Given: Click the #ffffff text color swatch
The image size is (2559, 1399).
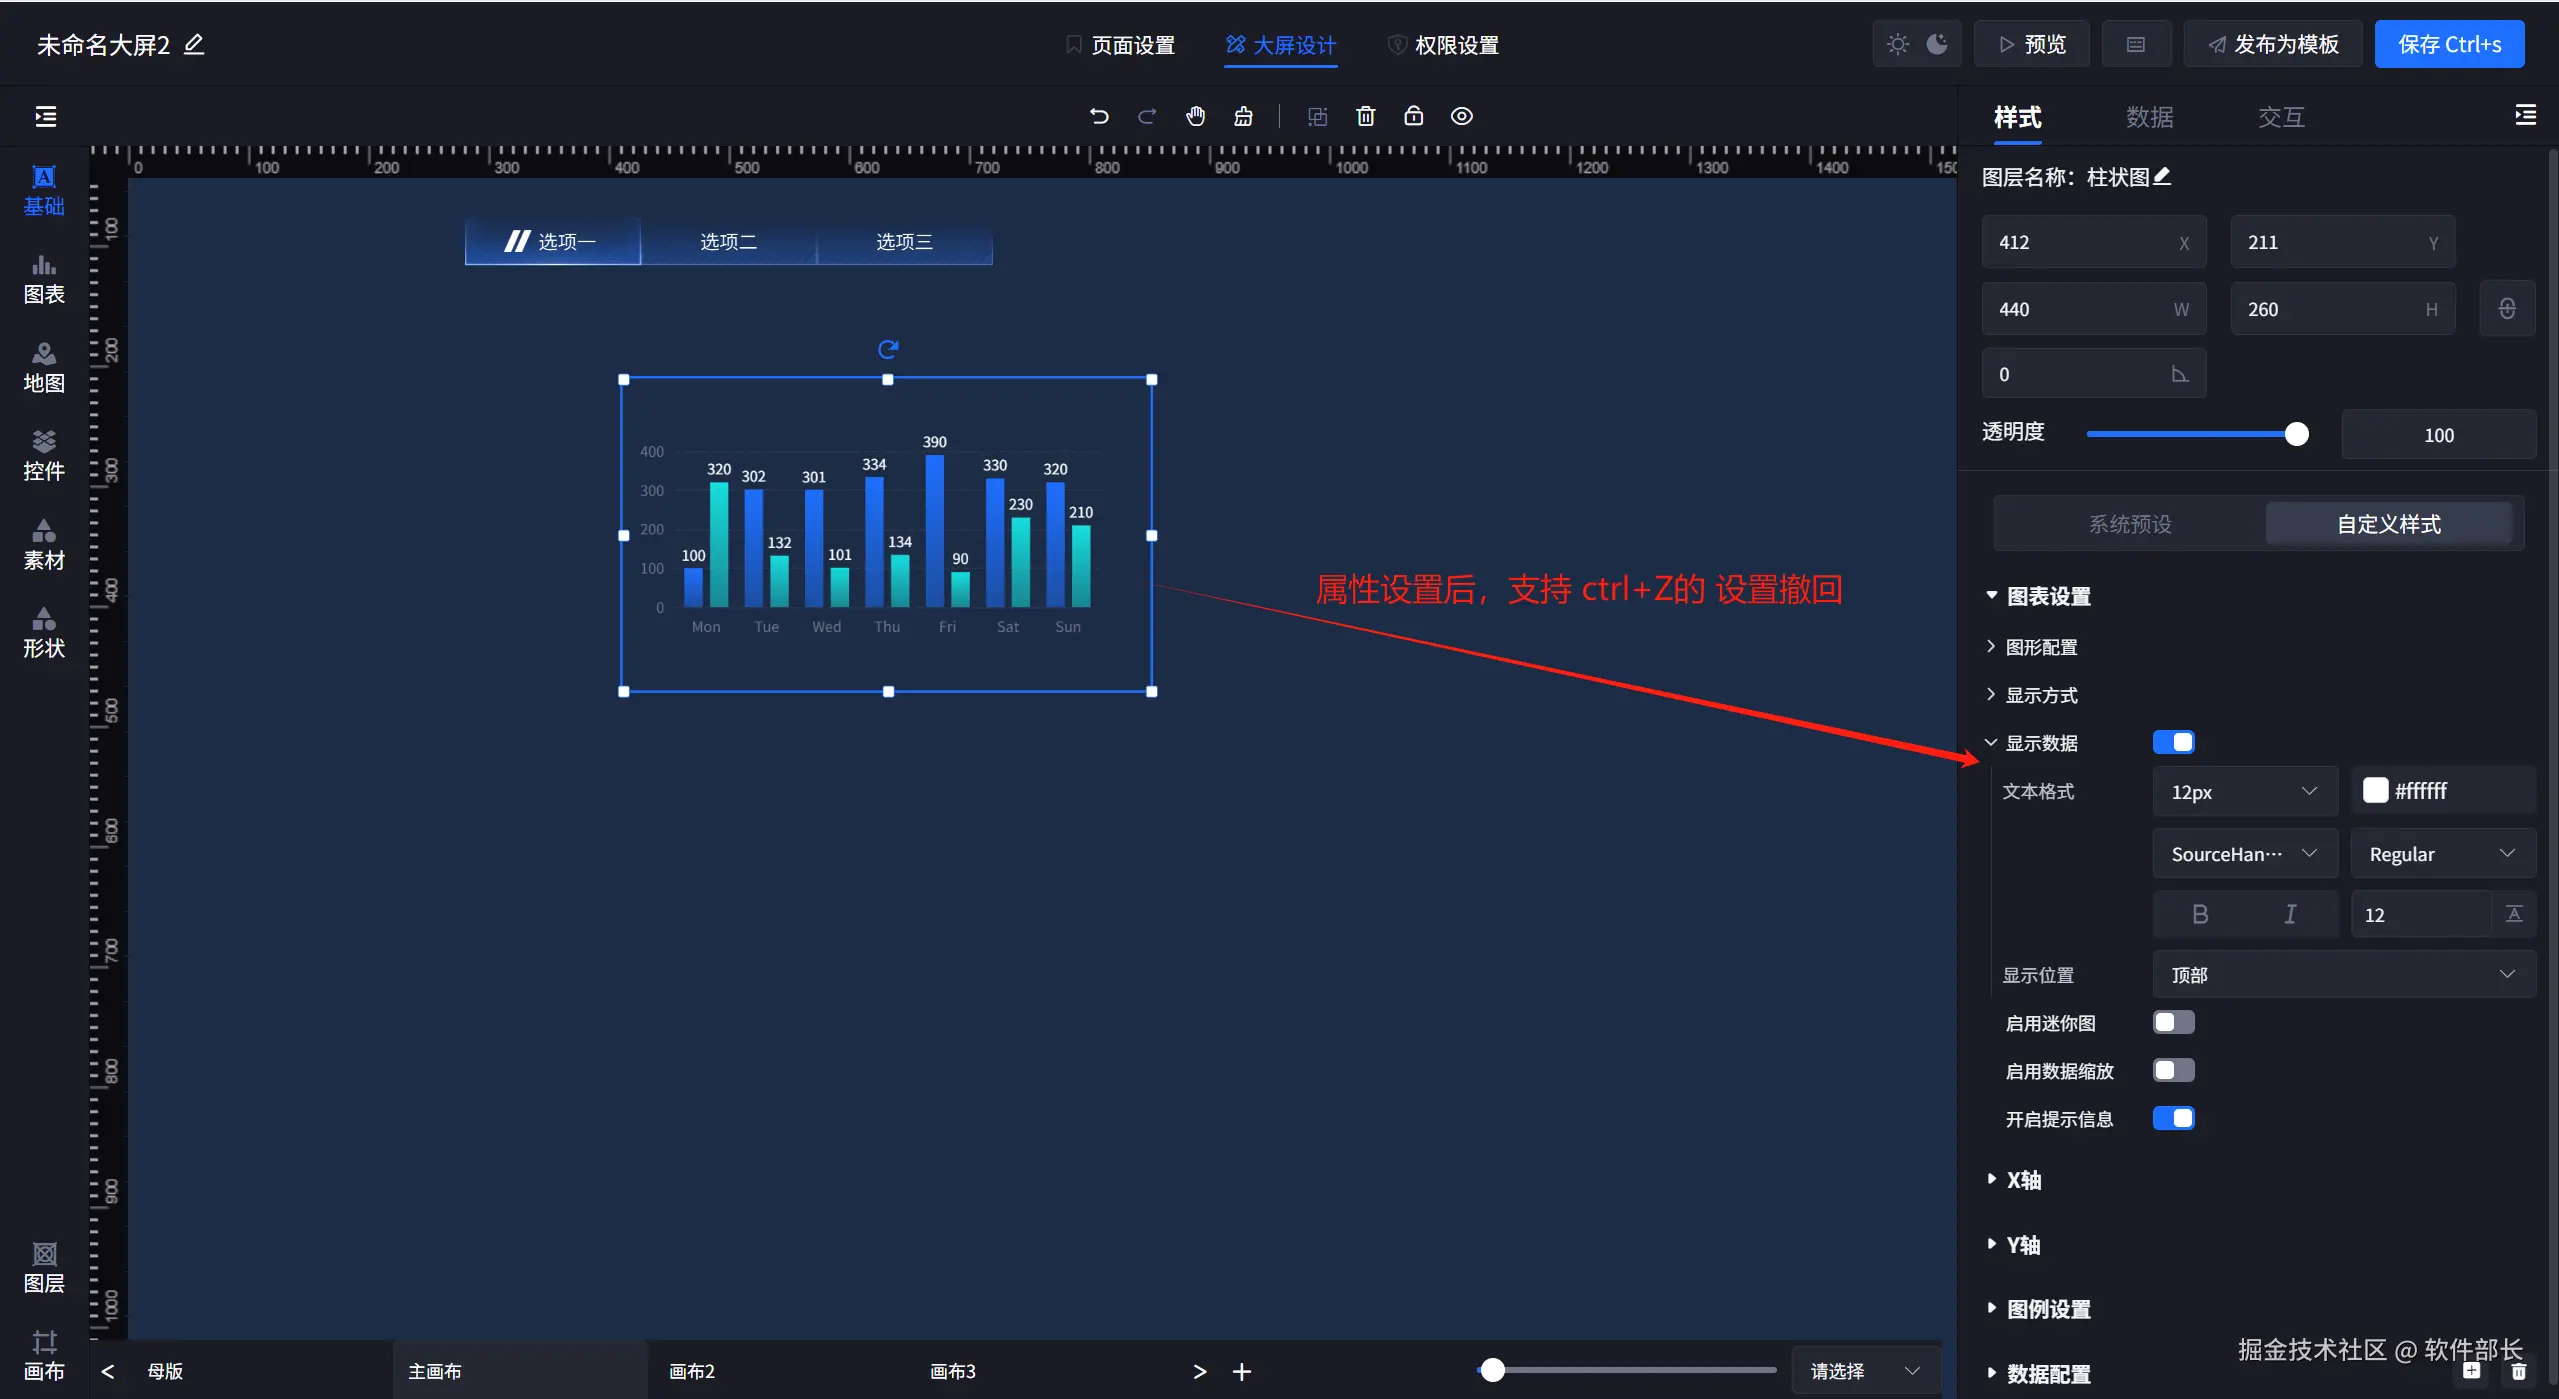Looking at the screenshot, I should pos(2375,790).
